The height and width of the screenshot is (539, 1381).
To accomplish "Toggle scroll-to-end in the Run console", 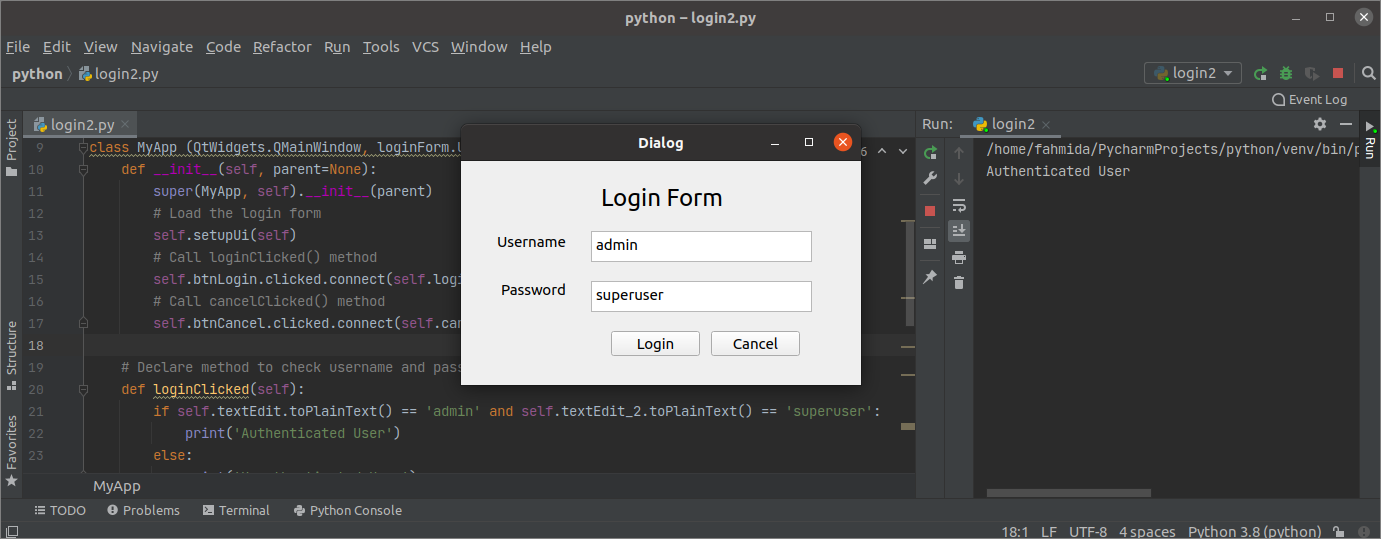I will 959,231.
